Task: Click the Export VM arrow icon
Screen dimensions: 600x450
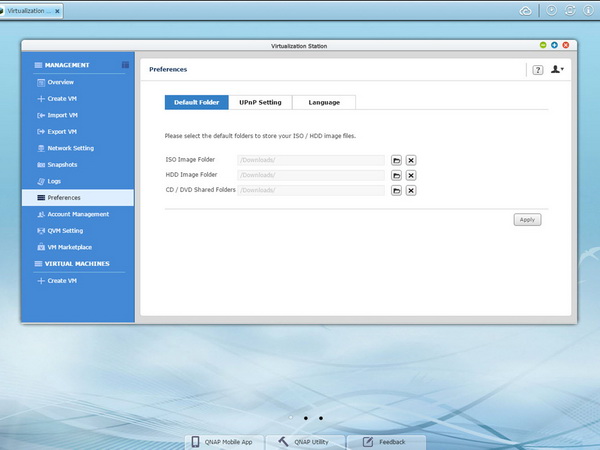Action: (x=41, y=132)
